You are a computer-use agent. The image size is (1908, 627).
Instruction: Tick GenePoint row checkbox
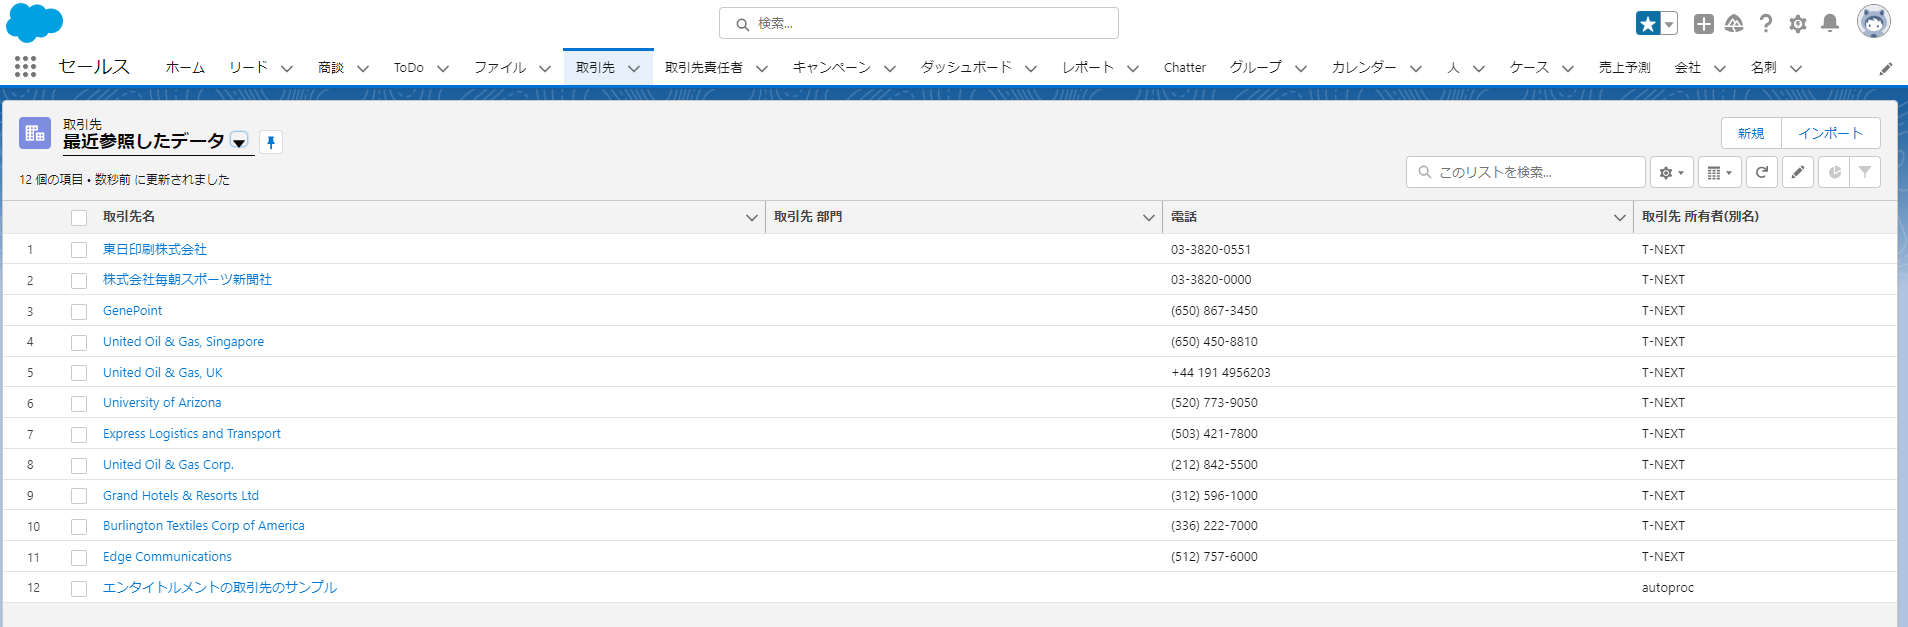[79, 312]
